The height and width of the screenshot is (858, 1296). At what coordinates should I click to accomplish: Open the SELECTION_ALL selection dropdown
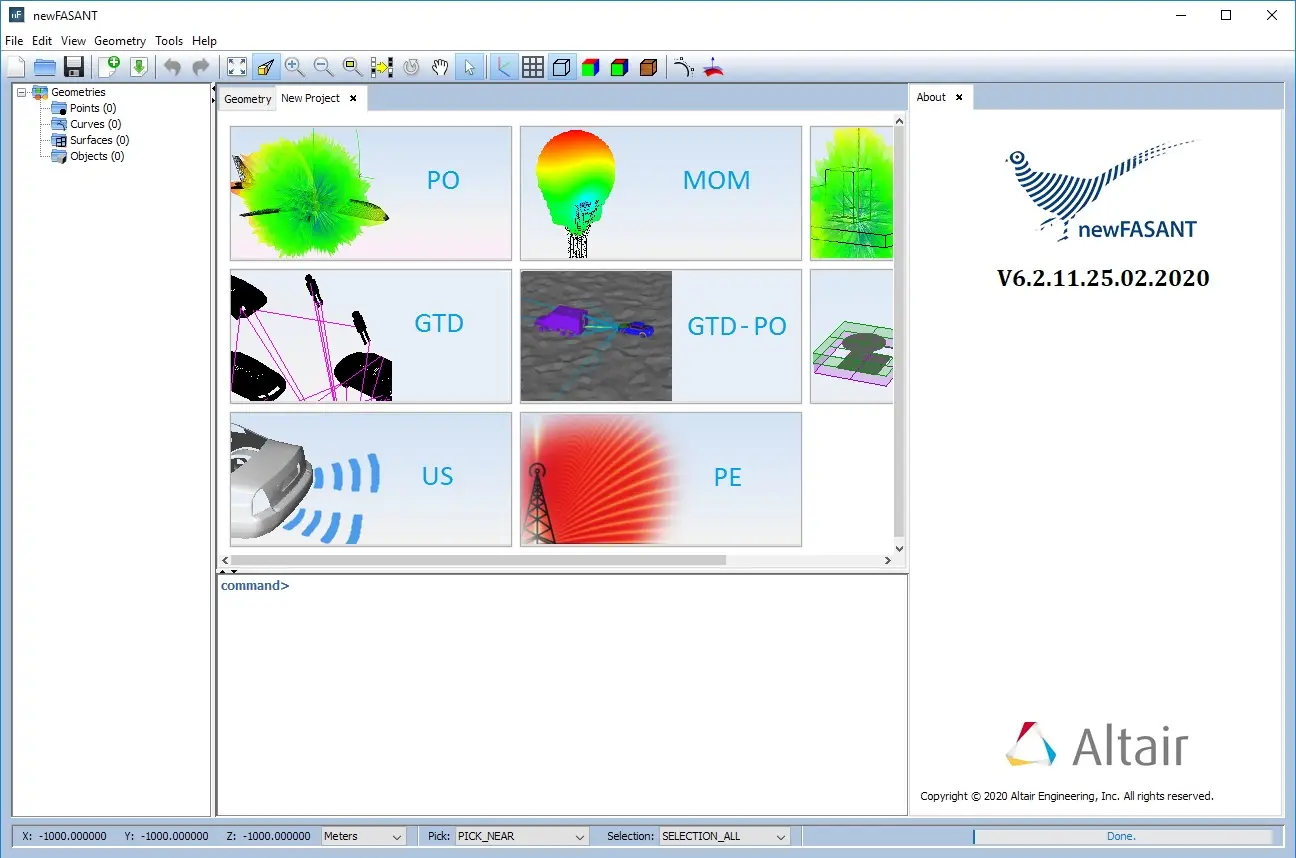point(725,836)
